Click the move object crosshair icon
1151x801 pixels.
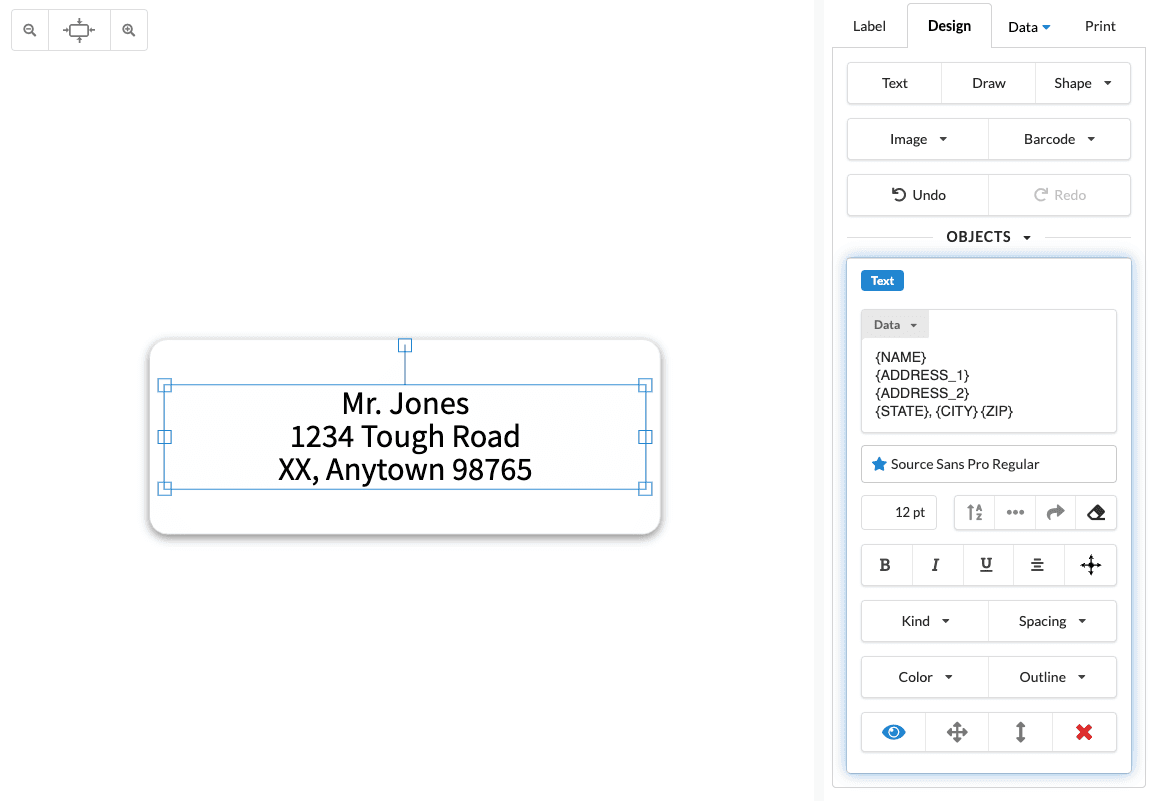[1090, 565]
